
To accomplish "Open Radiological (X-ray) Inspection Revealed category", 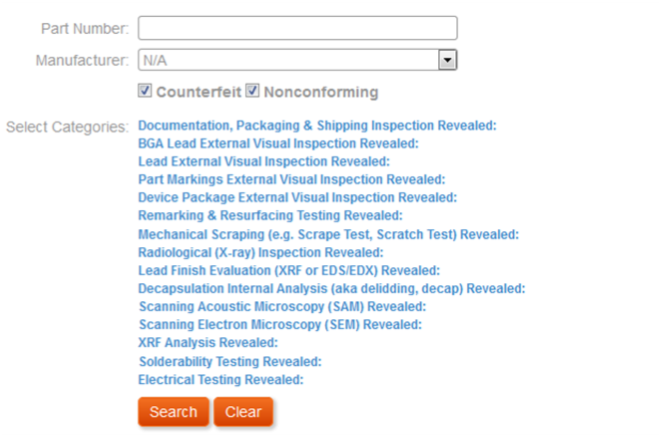I will pyautogui.click(x=261, y=252).
